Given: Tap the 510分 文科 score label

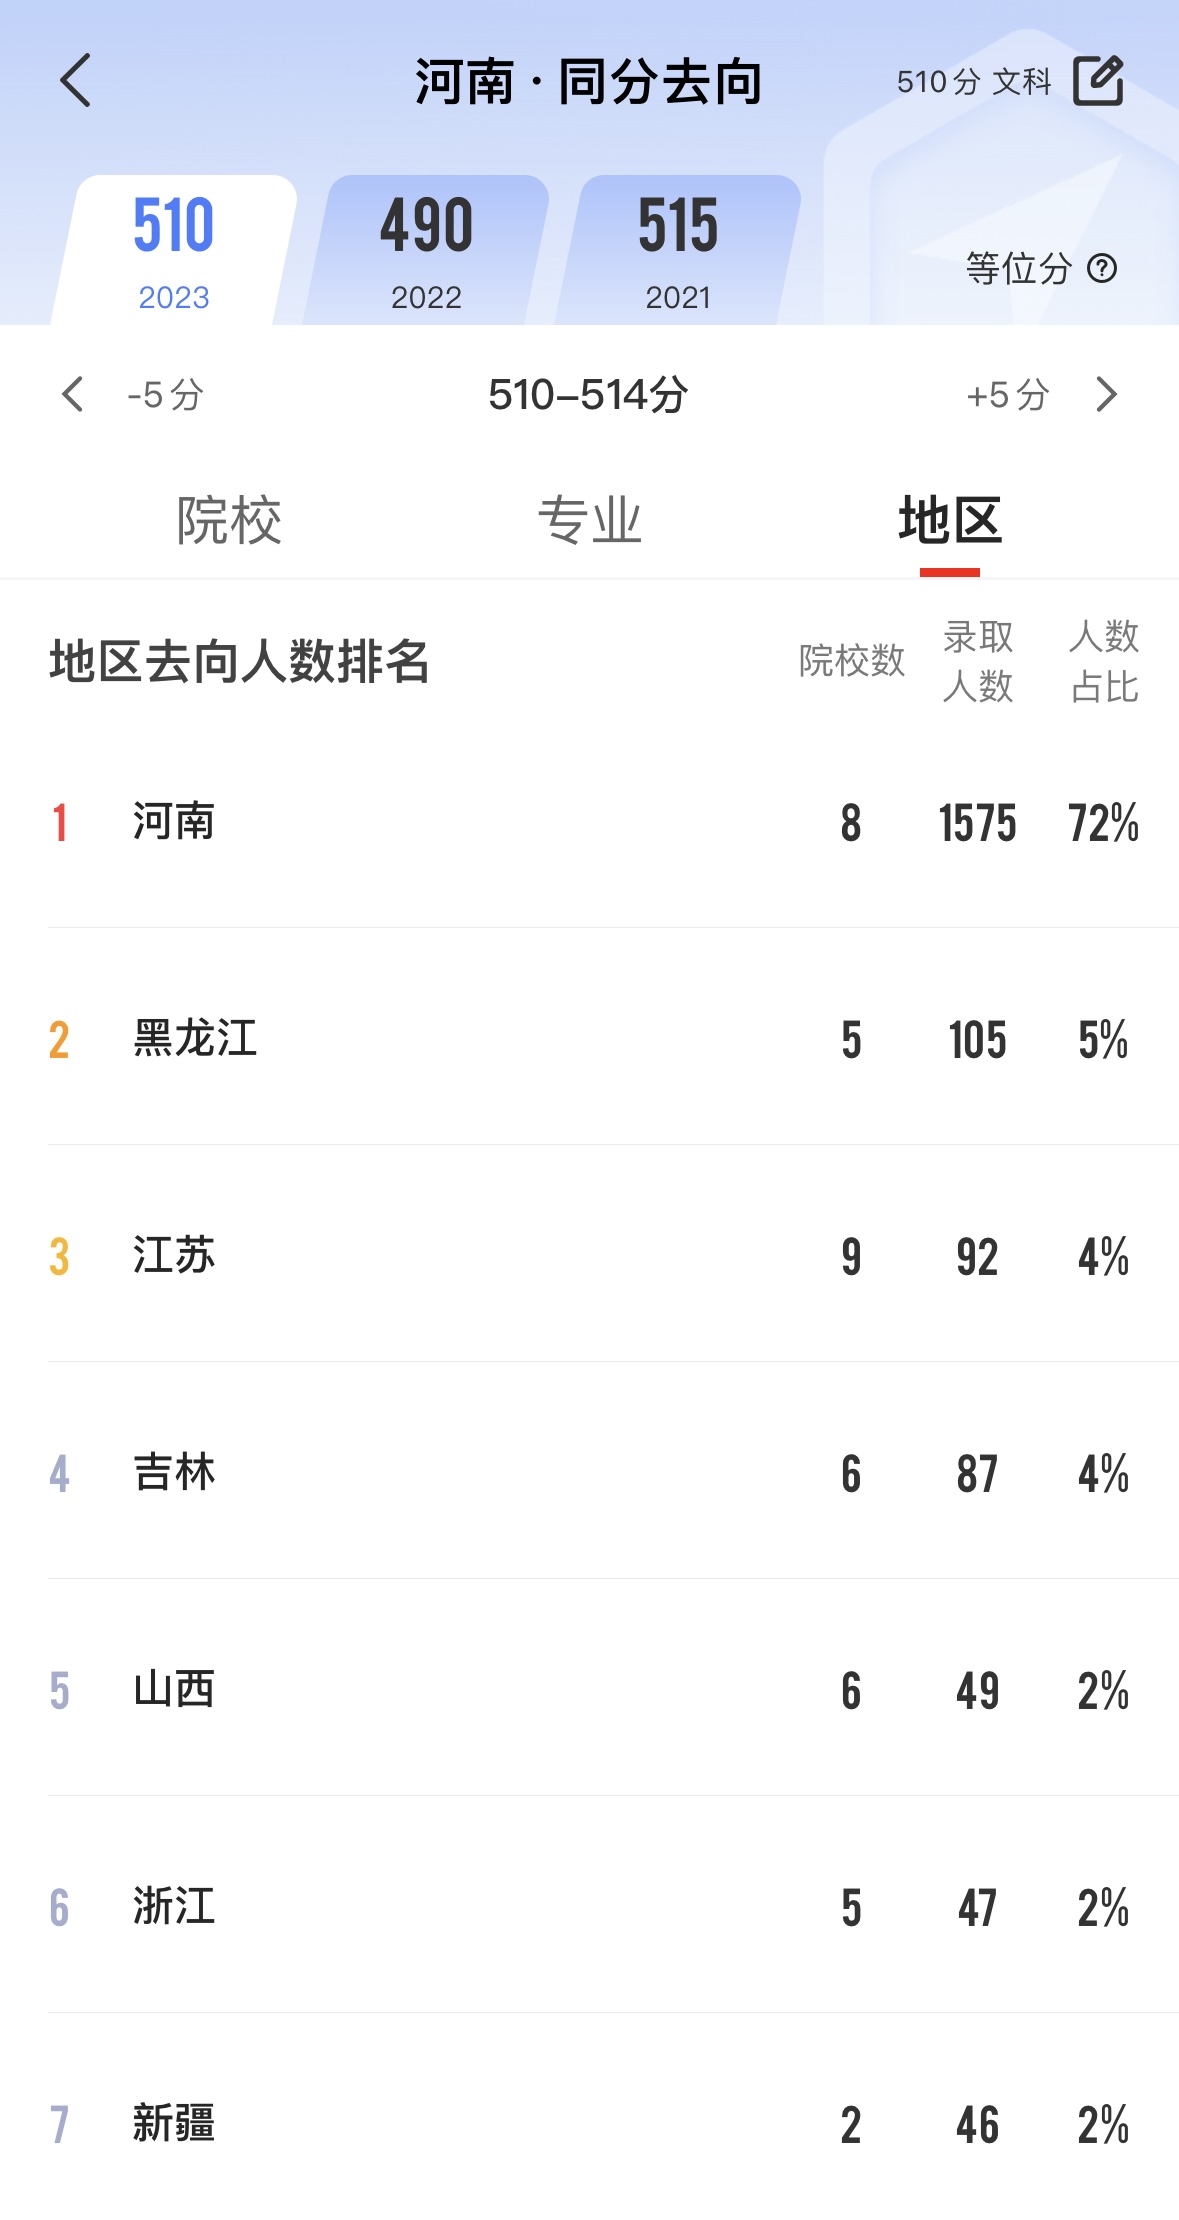Looking at the screenshot, I should point(973,81).
